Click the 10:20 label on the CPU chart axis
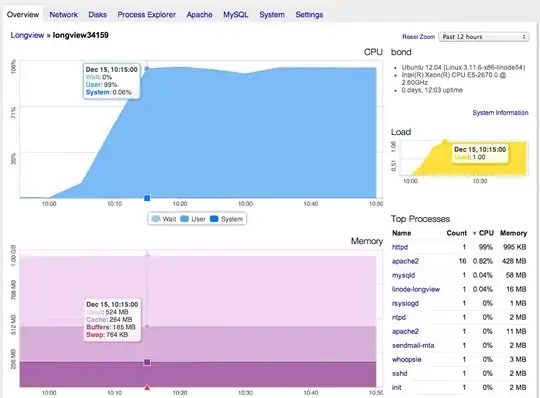This screenshot has height=398, width=540. [180, 204]
